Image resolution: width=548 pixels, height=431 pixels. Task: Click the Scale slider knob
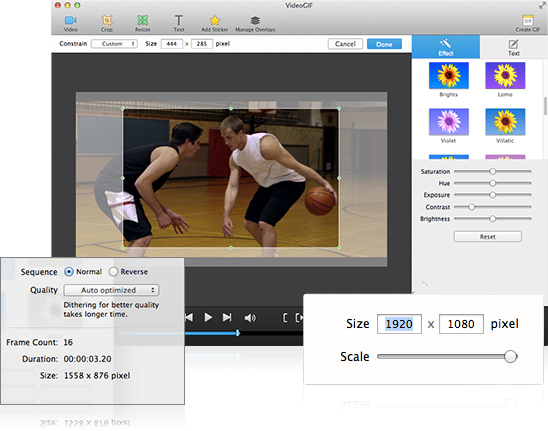click(510, 357)
